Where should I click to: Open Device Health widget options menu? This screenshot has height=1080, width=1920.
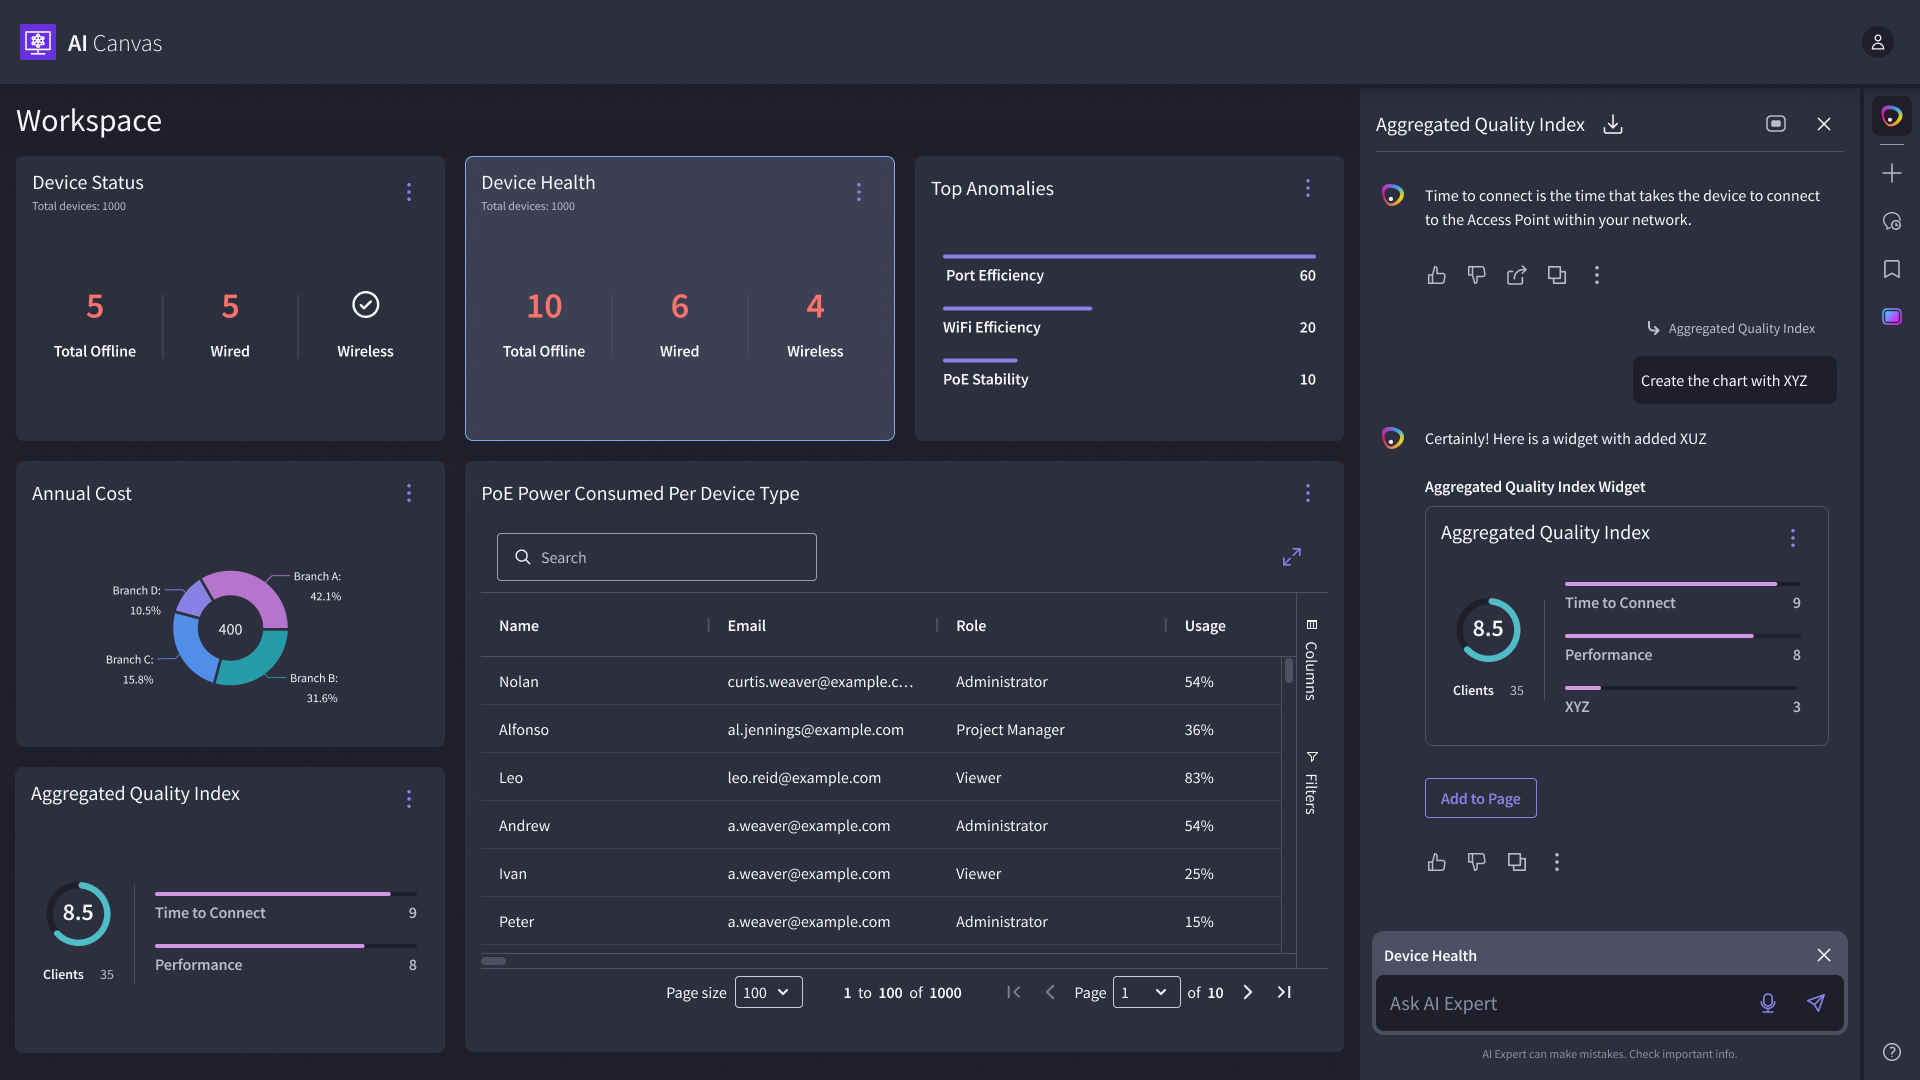pos(858,192)
